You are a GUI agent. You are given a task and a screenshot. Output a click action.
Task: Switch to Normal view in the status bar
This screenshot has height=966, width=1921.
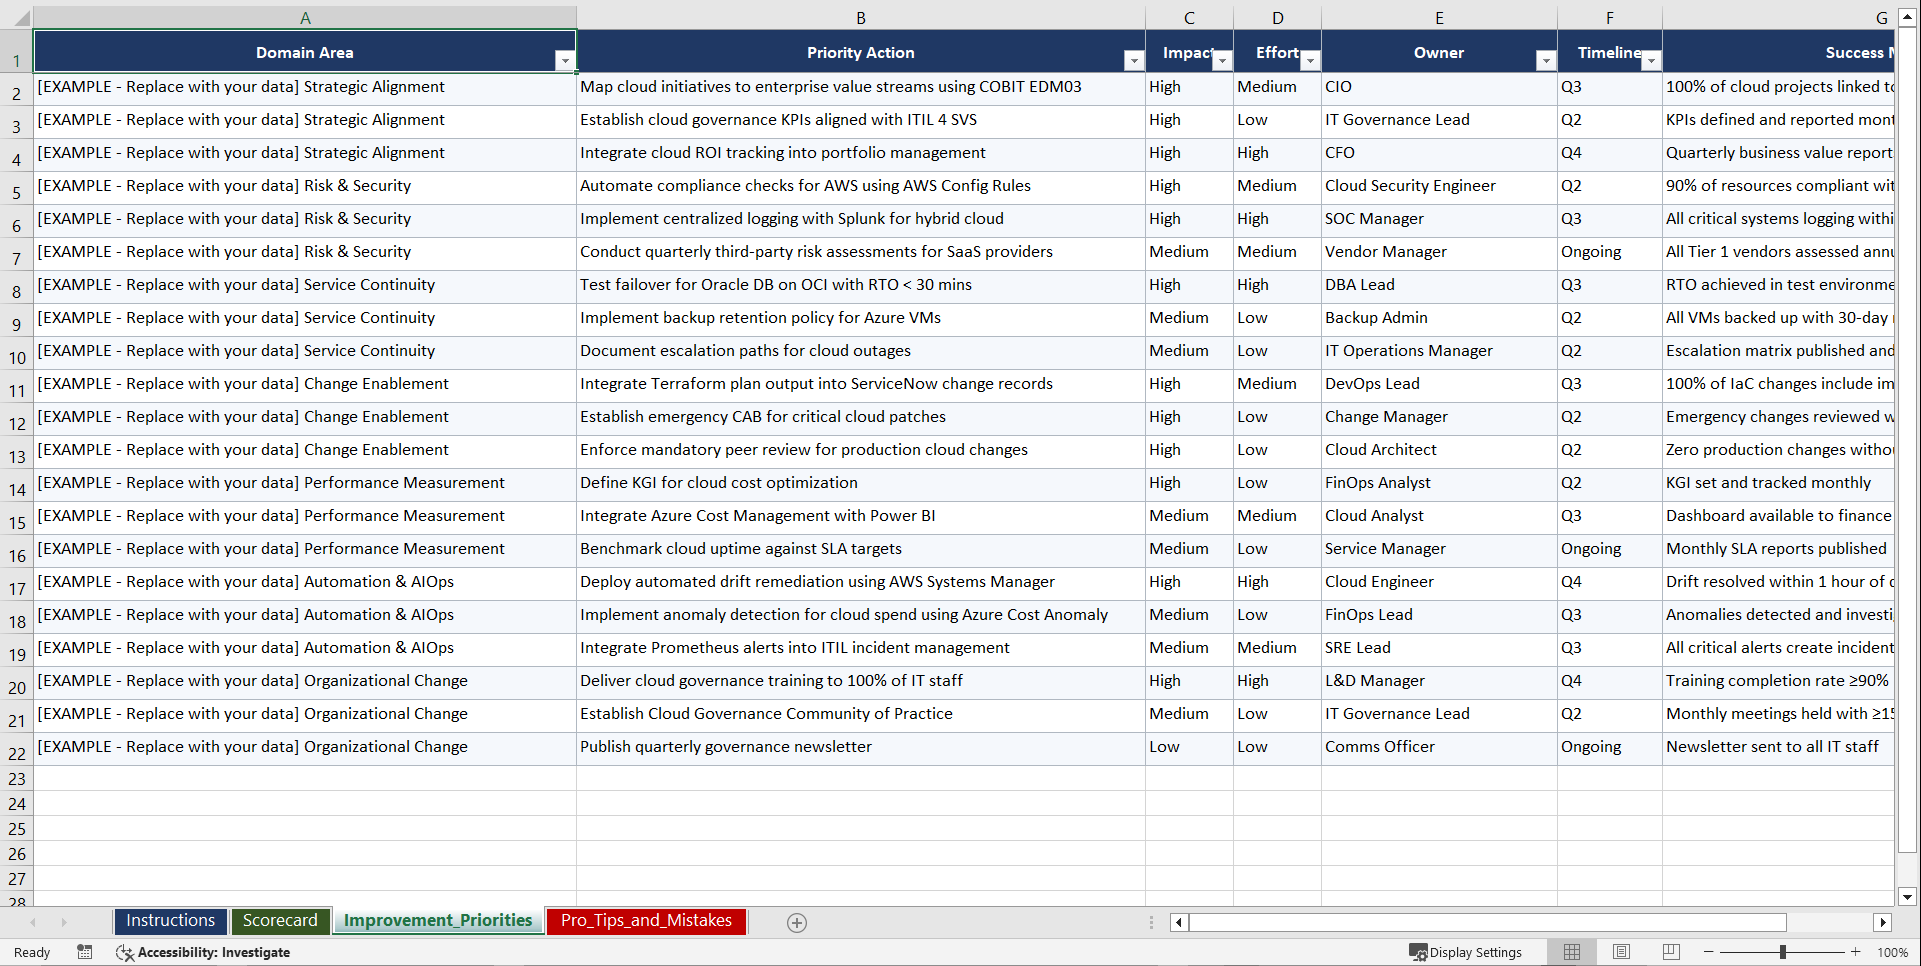click(x=1571, y=952)
